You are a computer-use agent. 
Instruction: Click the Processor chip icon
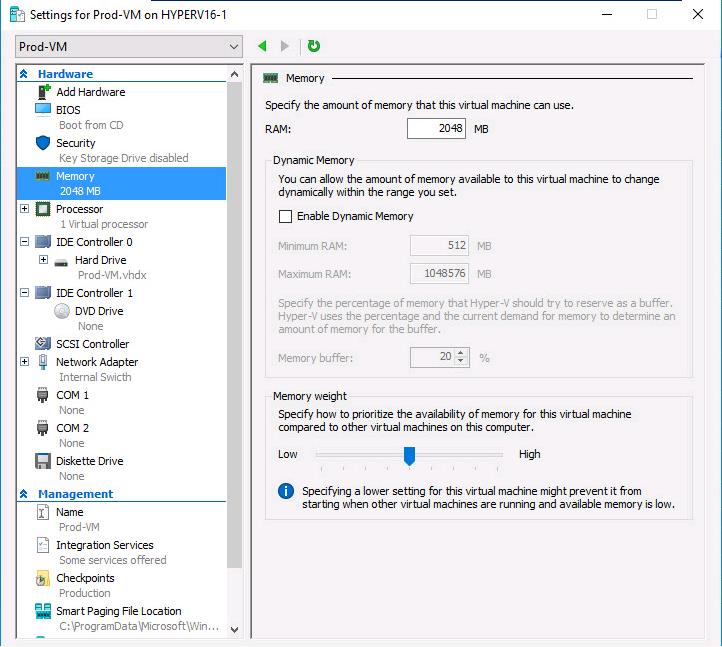pyautogui.click(x=43, y=209)
